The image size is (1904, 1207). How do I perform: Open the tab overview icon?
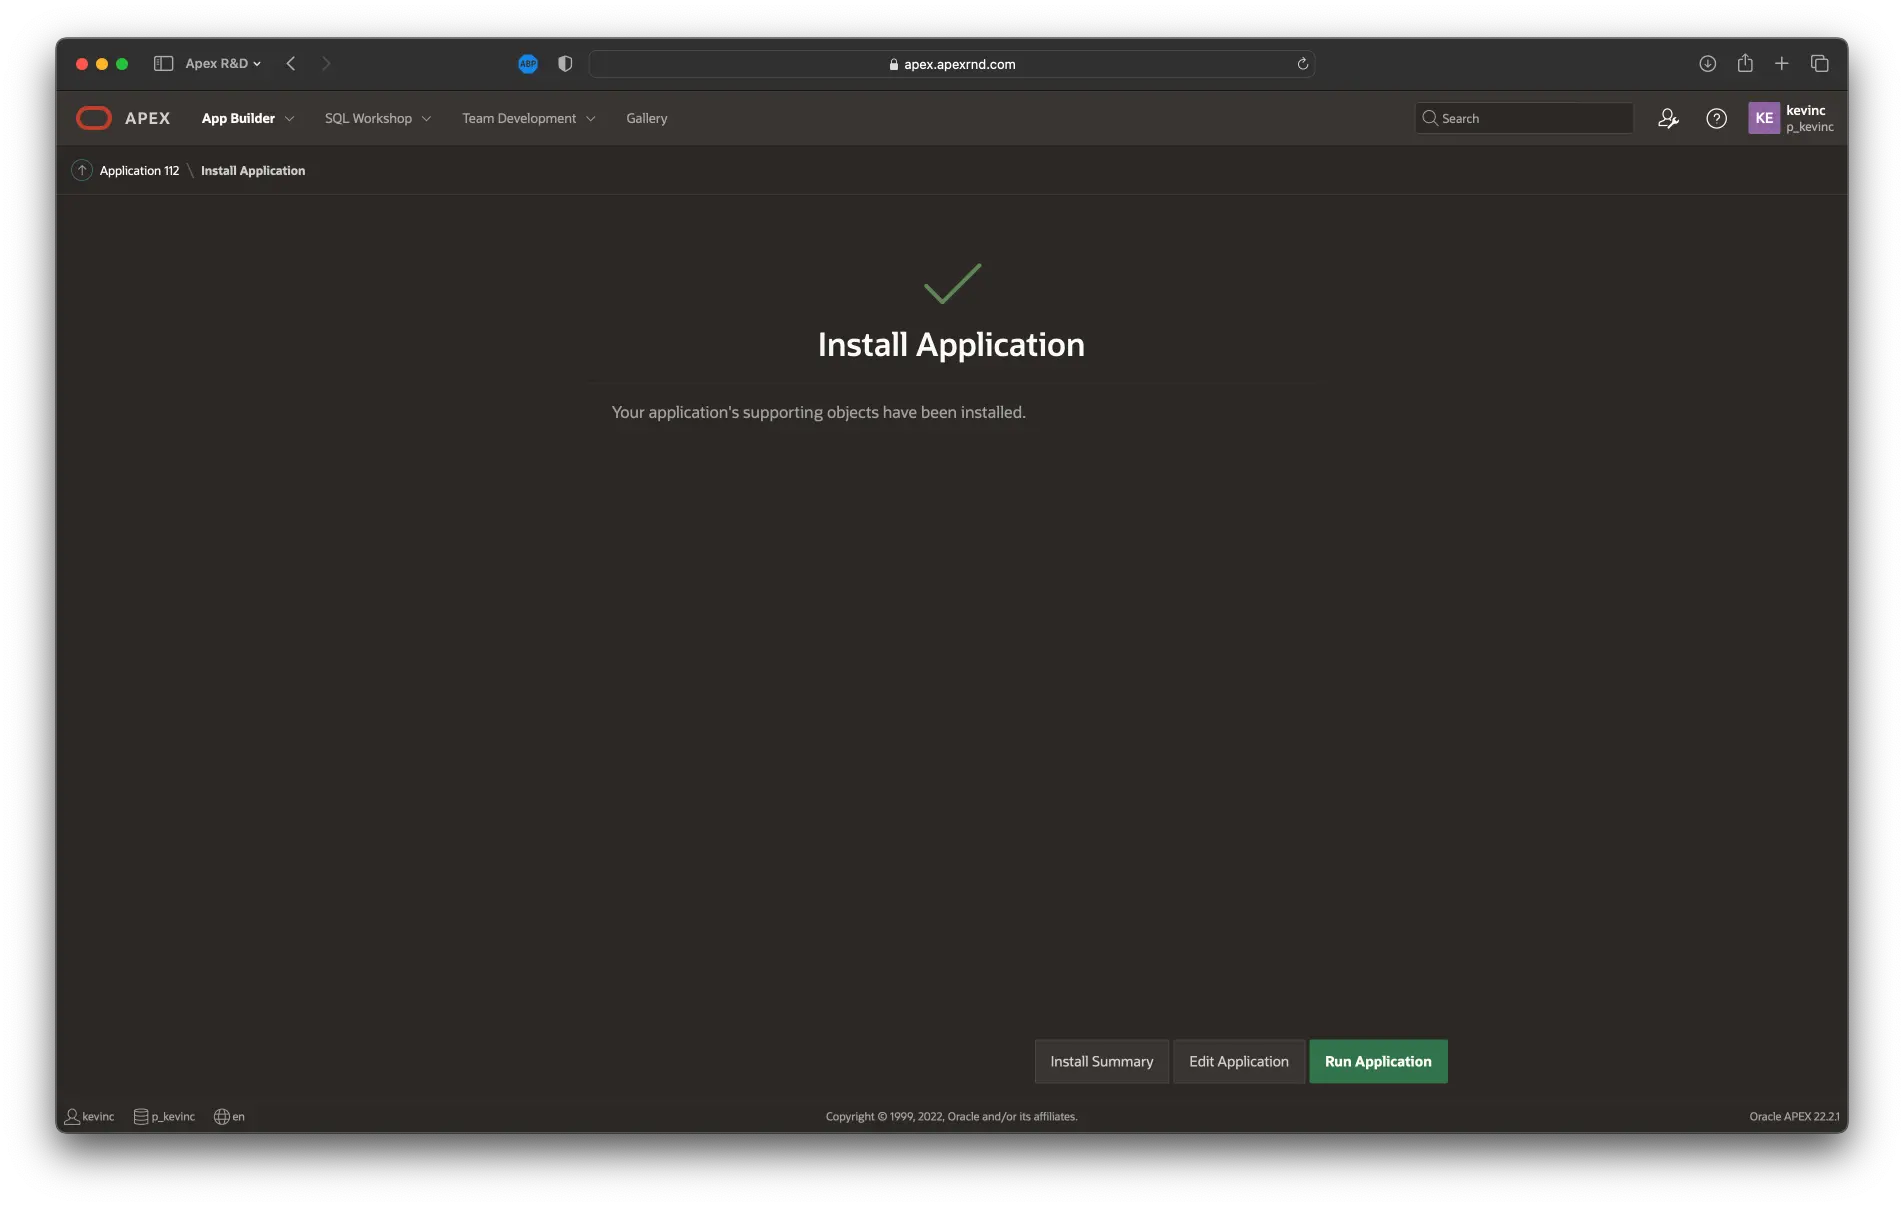pyautogui.click(x=1820, y=64)
